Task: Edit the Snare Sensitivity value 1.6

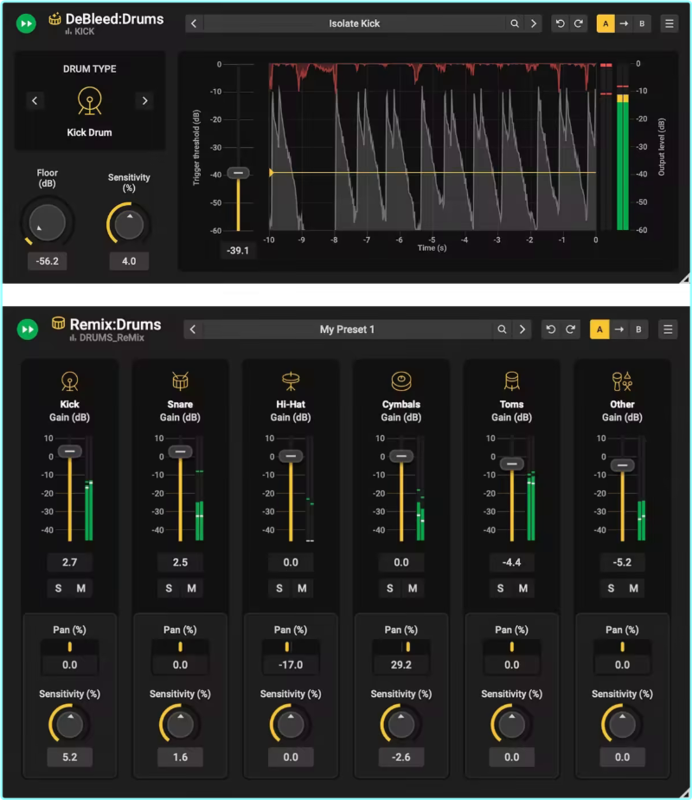Action: 180,757
